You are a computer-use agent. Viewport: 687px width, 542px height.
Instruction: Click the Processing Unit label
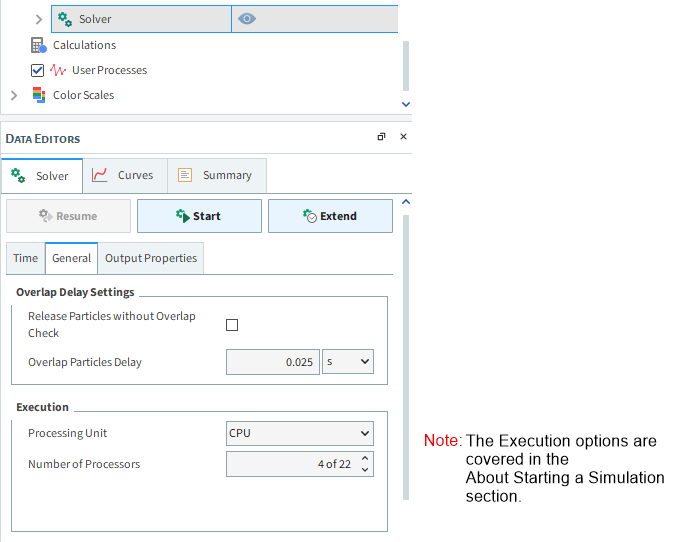coord(67,433)
